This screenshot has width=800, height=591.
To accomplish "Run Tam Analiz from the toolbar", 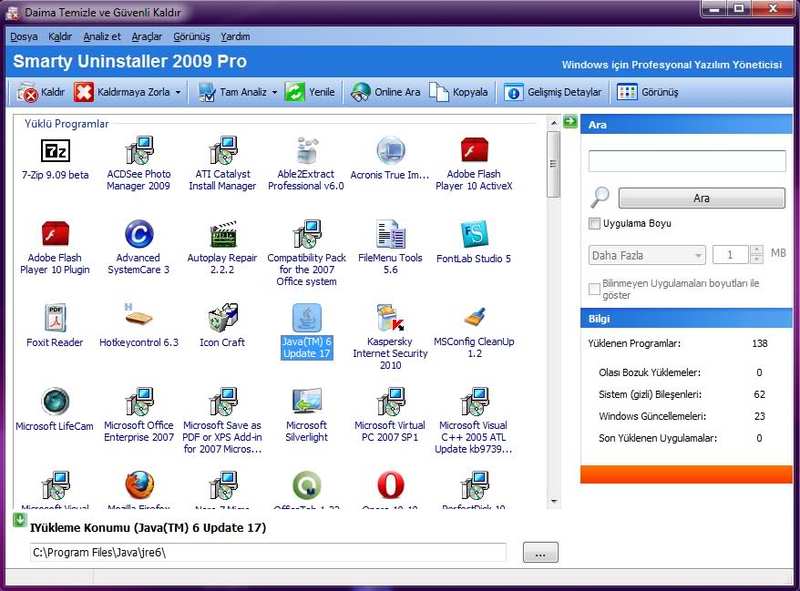I will coord(233,92).
